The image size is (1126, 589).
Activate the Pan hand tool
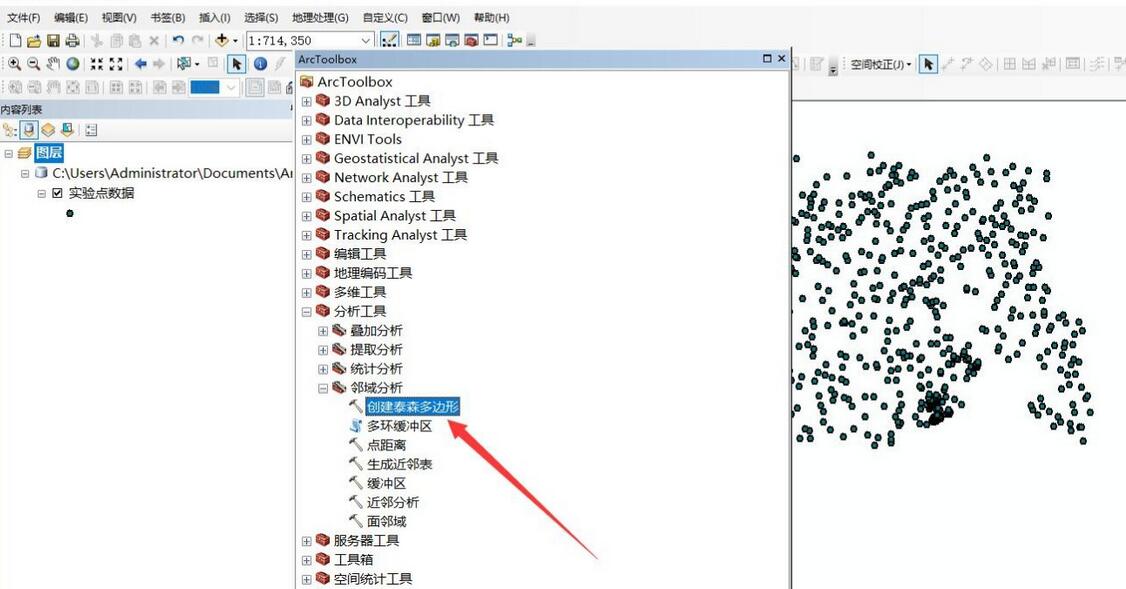point(53,64)
